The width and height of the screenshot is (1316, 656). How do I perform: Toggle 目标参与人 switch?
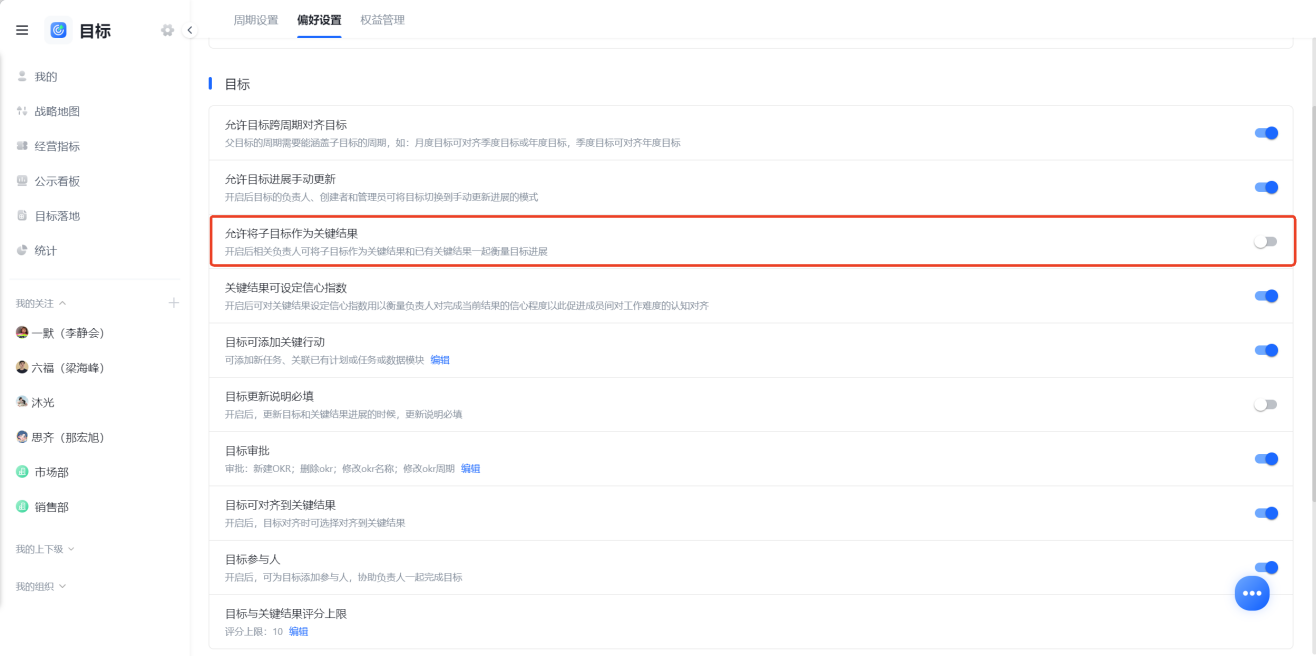pyautogui.click(x=1266, y=567)
